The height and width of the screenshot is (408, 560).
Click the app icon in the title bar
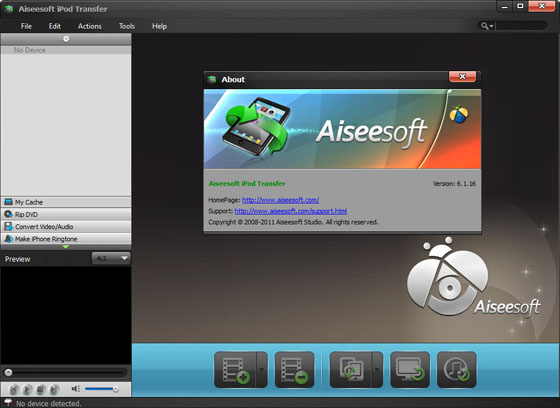click(x=9, y=9)
